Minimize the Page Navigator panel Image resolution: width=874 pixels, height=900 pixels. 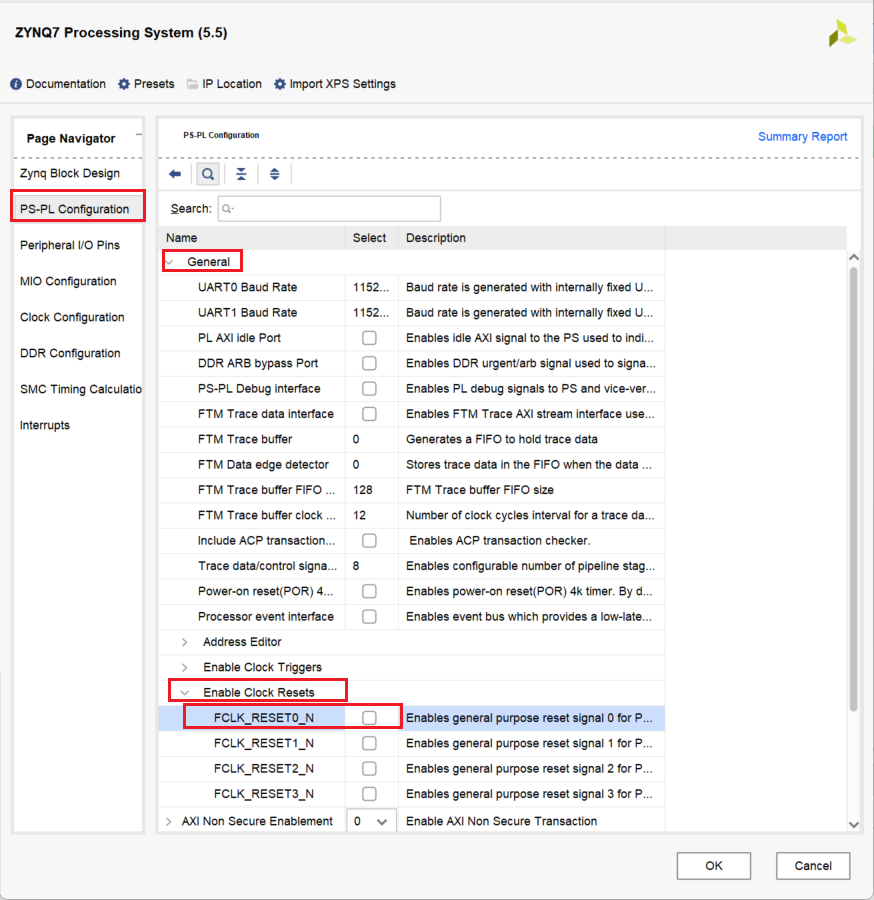click(138, 135)
